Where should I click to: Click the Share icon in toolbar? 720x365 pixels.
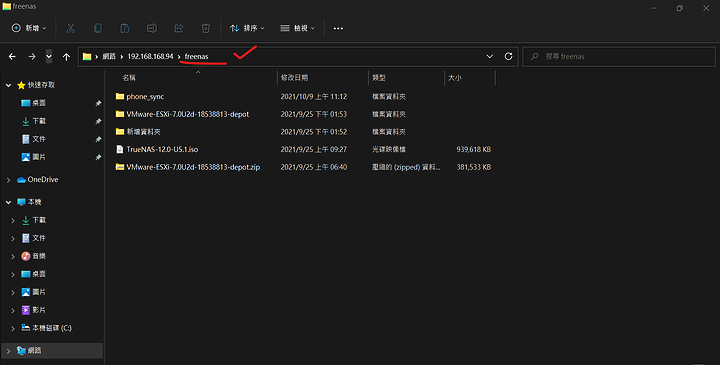(179, 28)
